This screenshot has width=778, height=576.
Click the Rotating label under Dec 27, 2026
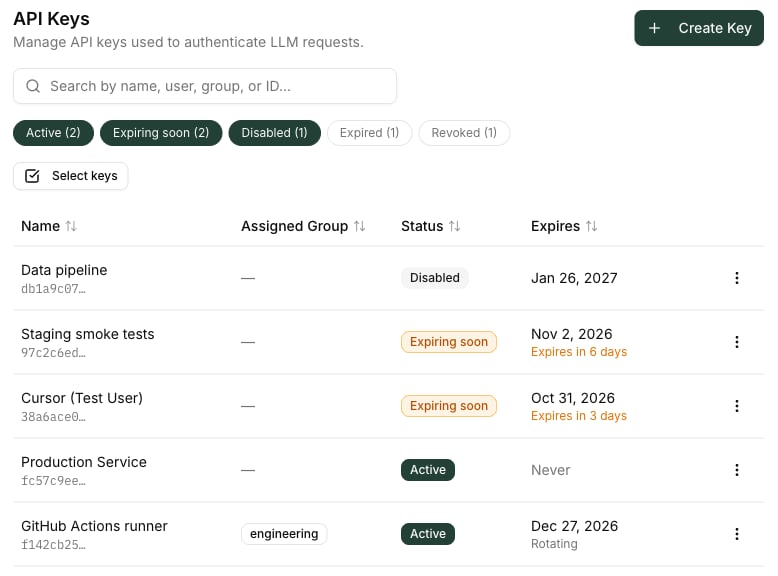pyautogui.click(x=554, y=544)
